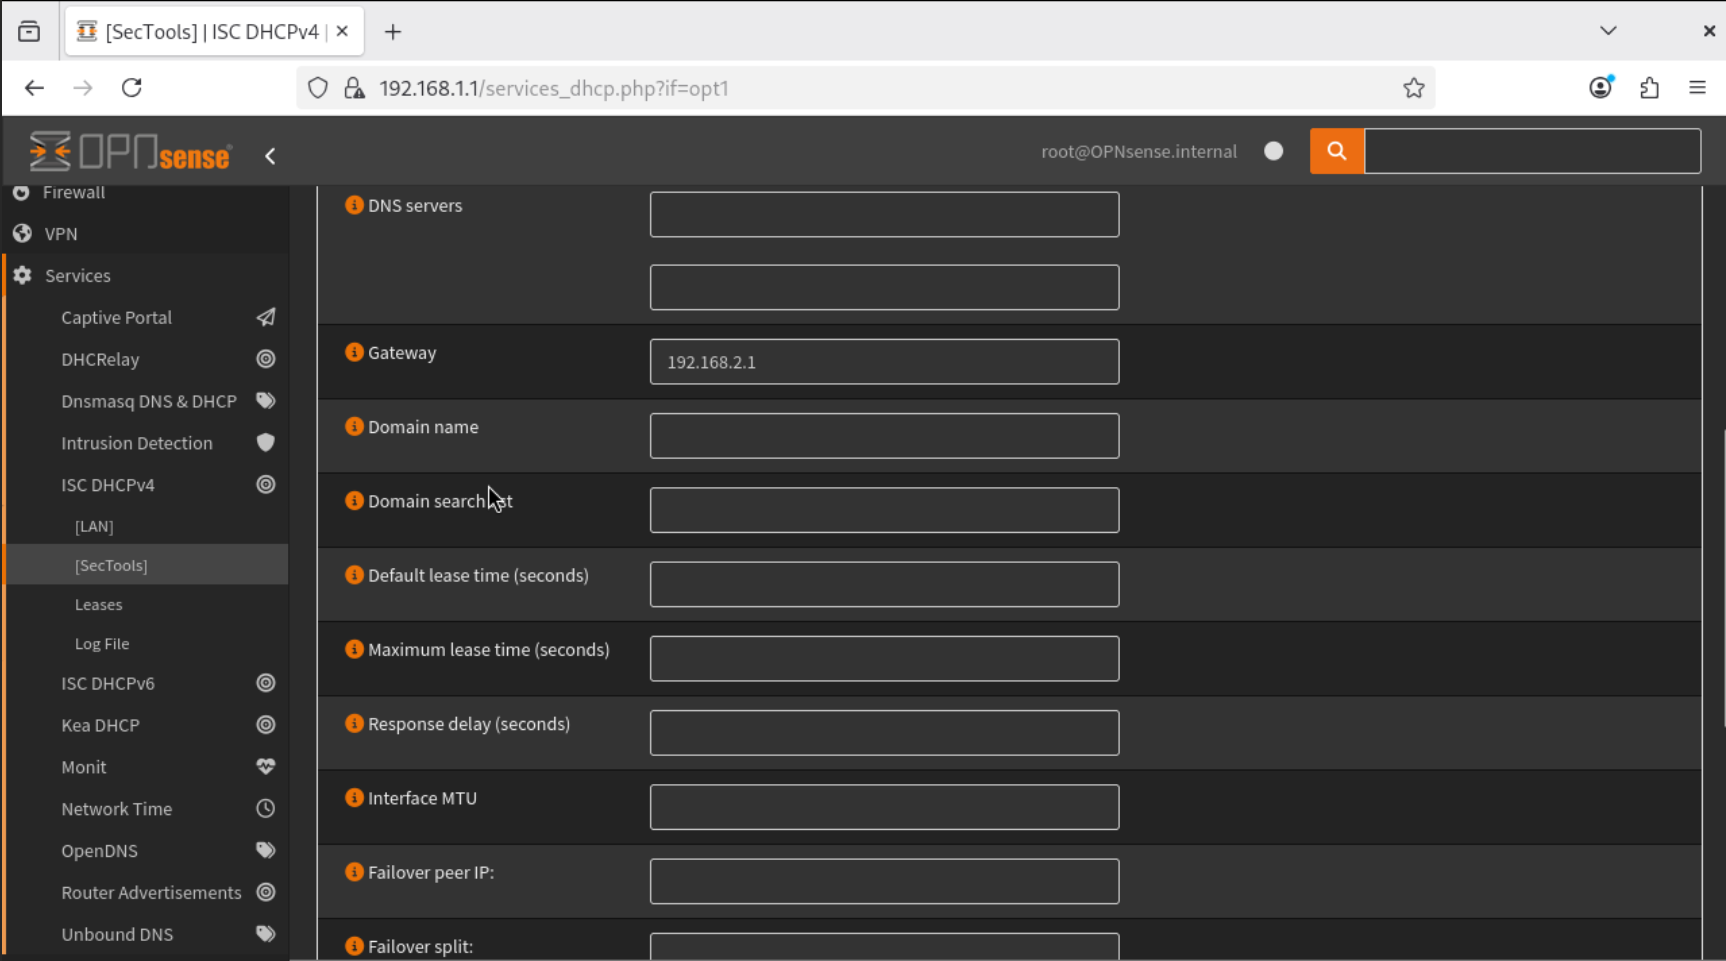Open the DHCP Leases page
1726x961 pixels.
(98, 605)
